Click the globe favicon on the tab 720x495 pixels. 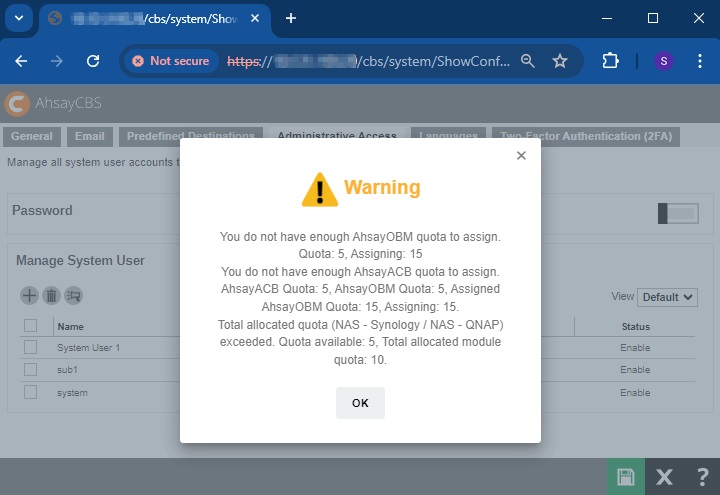(55, 18)
